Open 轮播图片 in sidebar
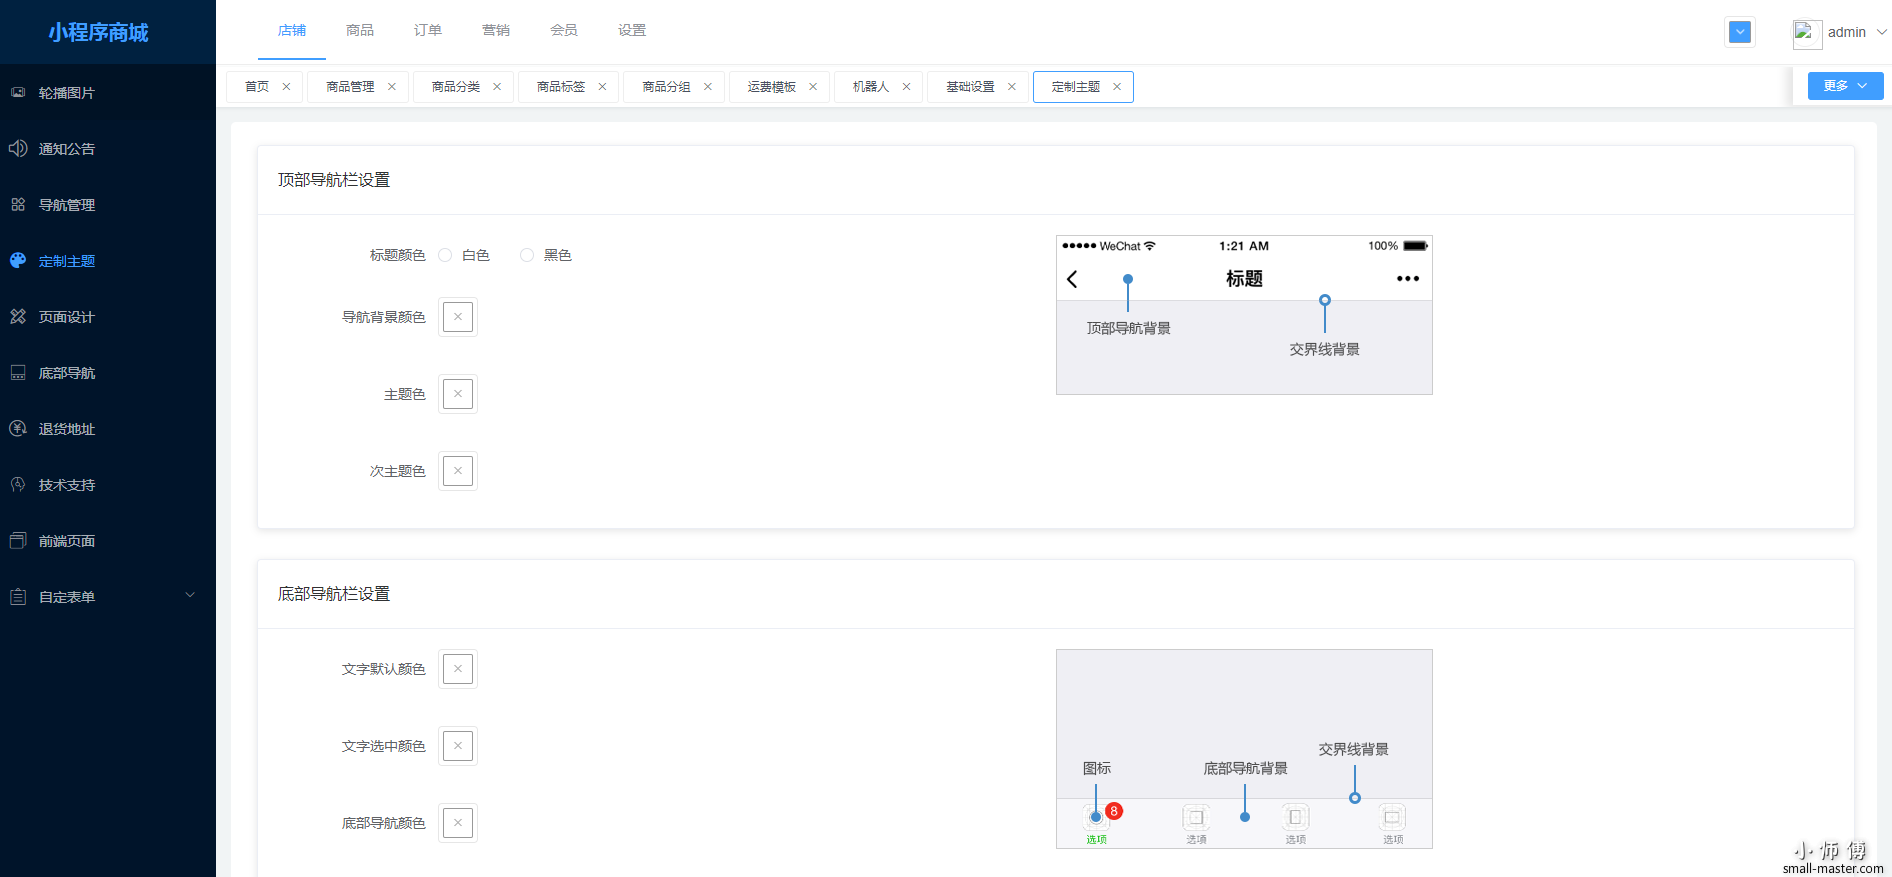This screenshot has width=1892, height=877. click(x=108, y=92)
